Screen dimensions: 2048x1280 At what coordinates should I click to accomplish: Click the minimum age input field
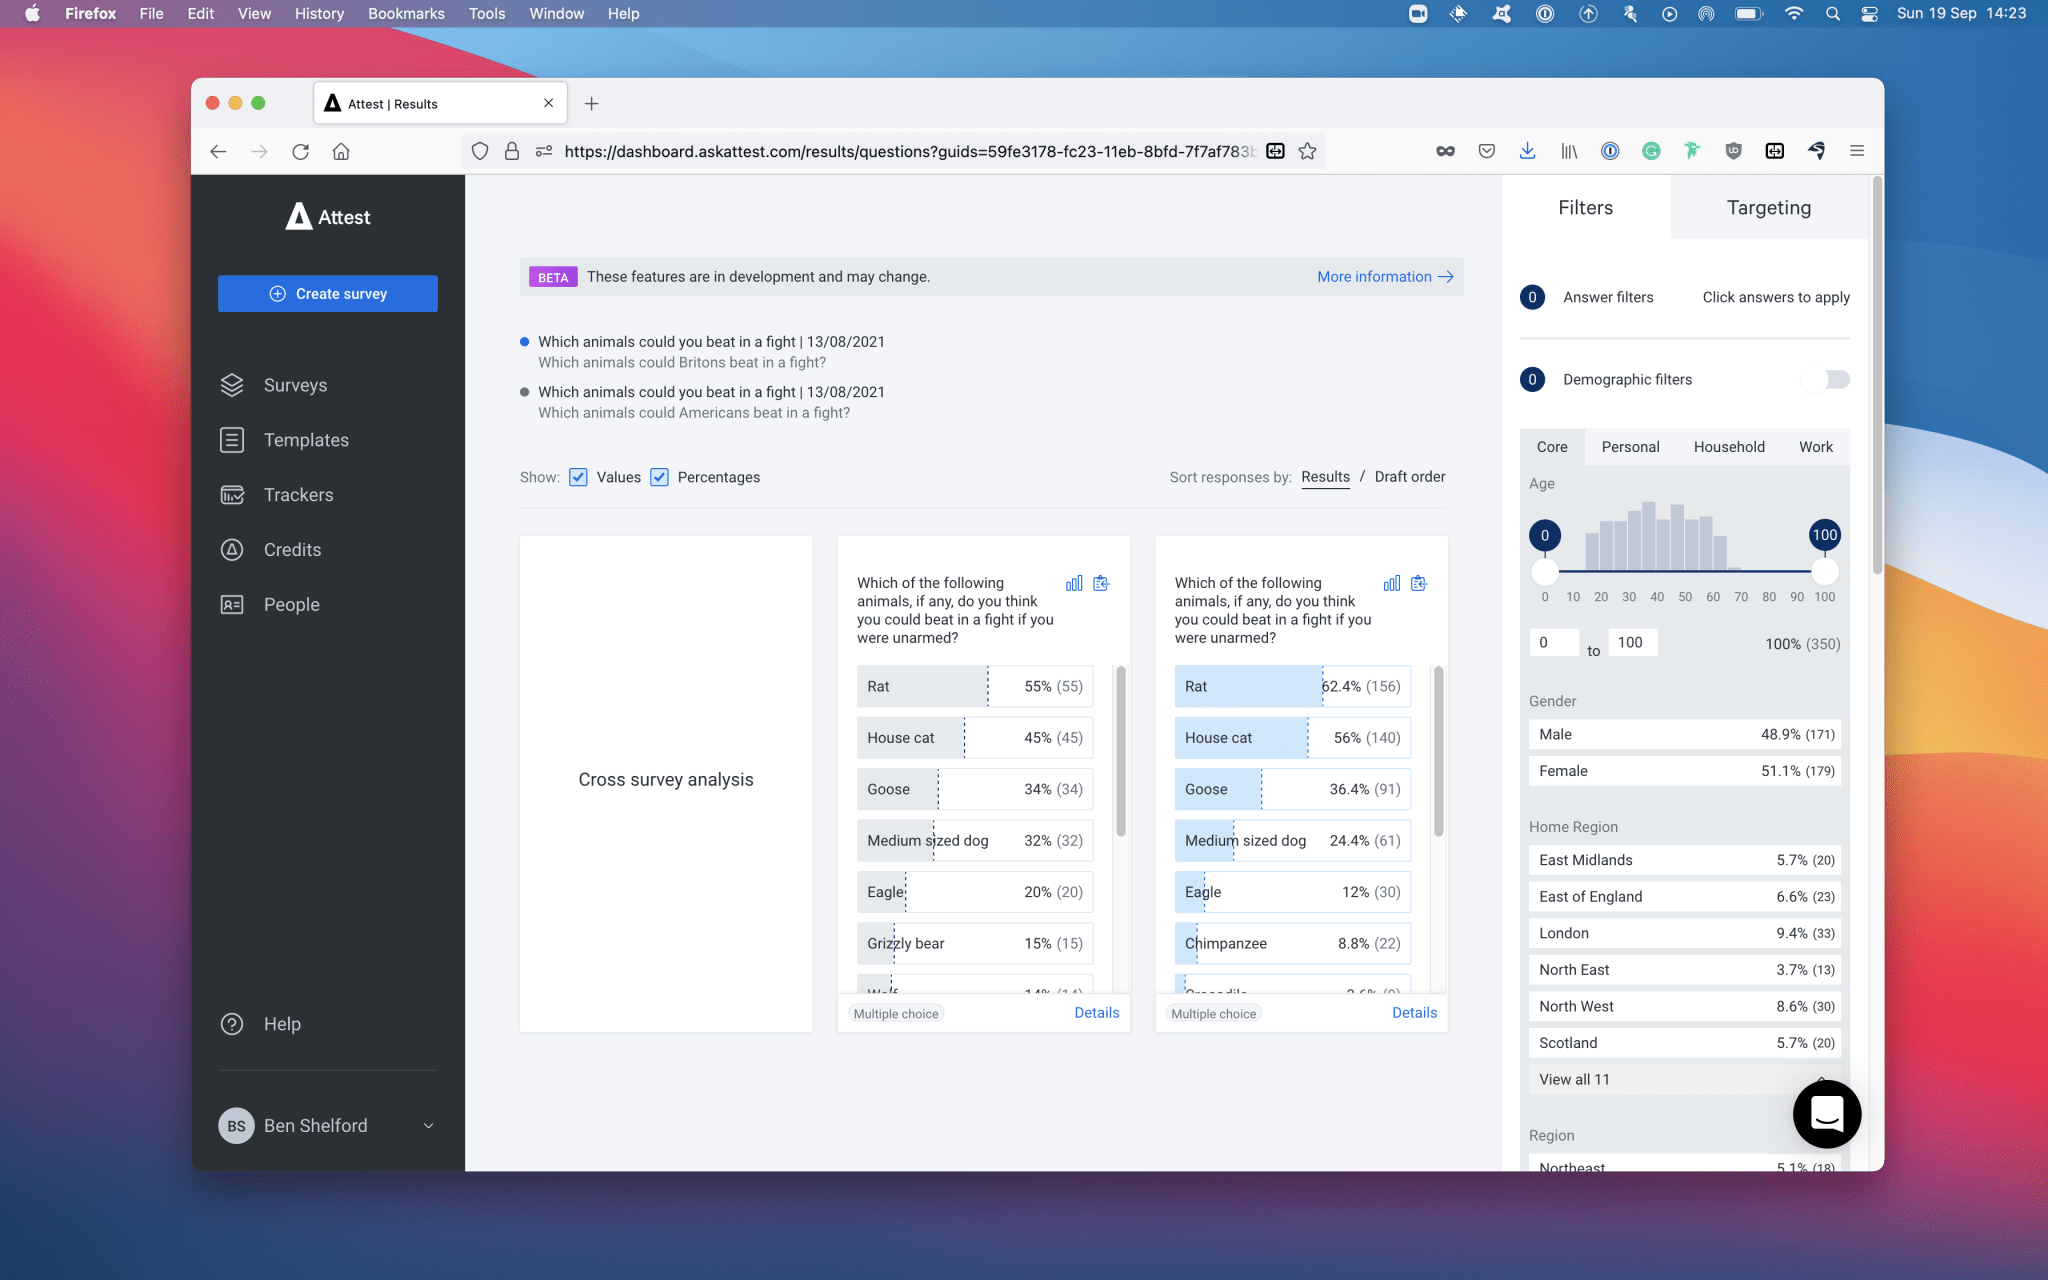coord(1554,643)
